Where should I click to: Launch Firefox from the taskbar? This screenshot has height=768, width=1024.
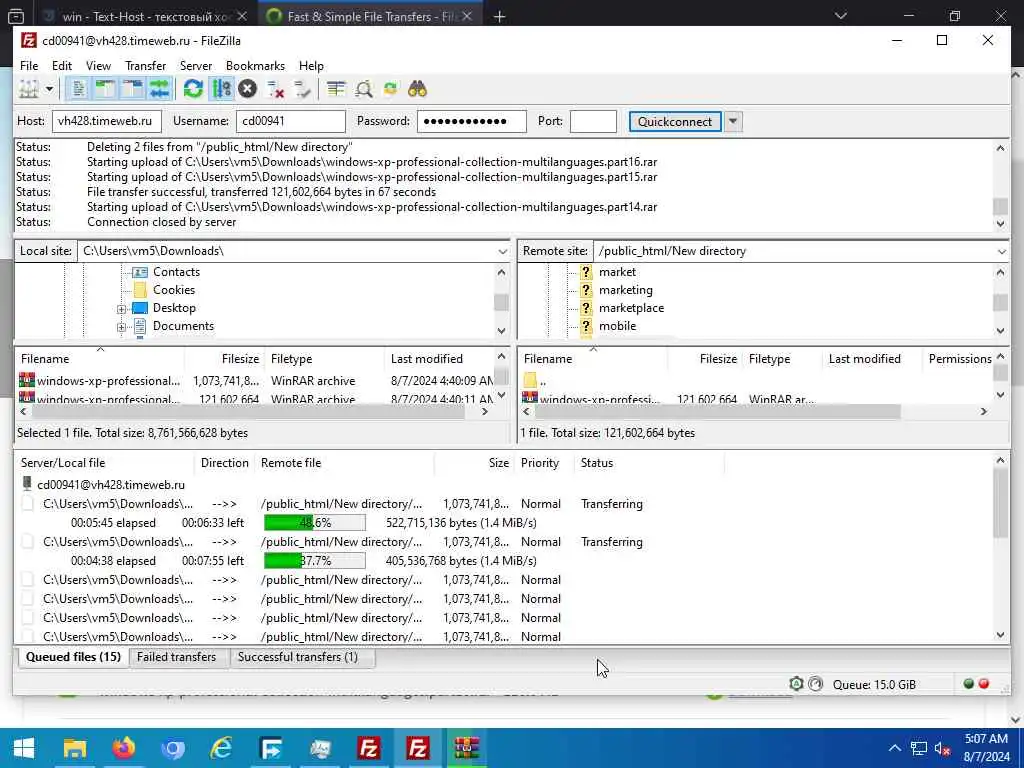[123, 748]
